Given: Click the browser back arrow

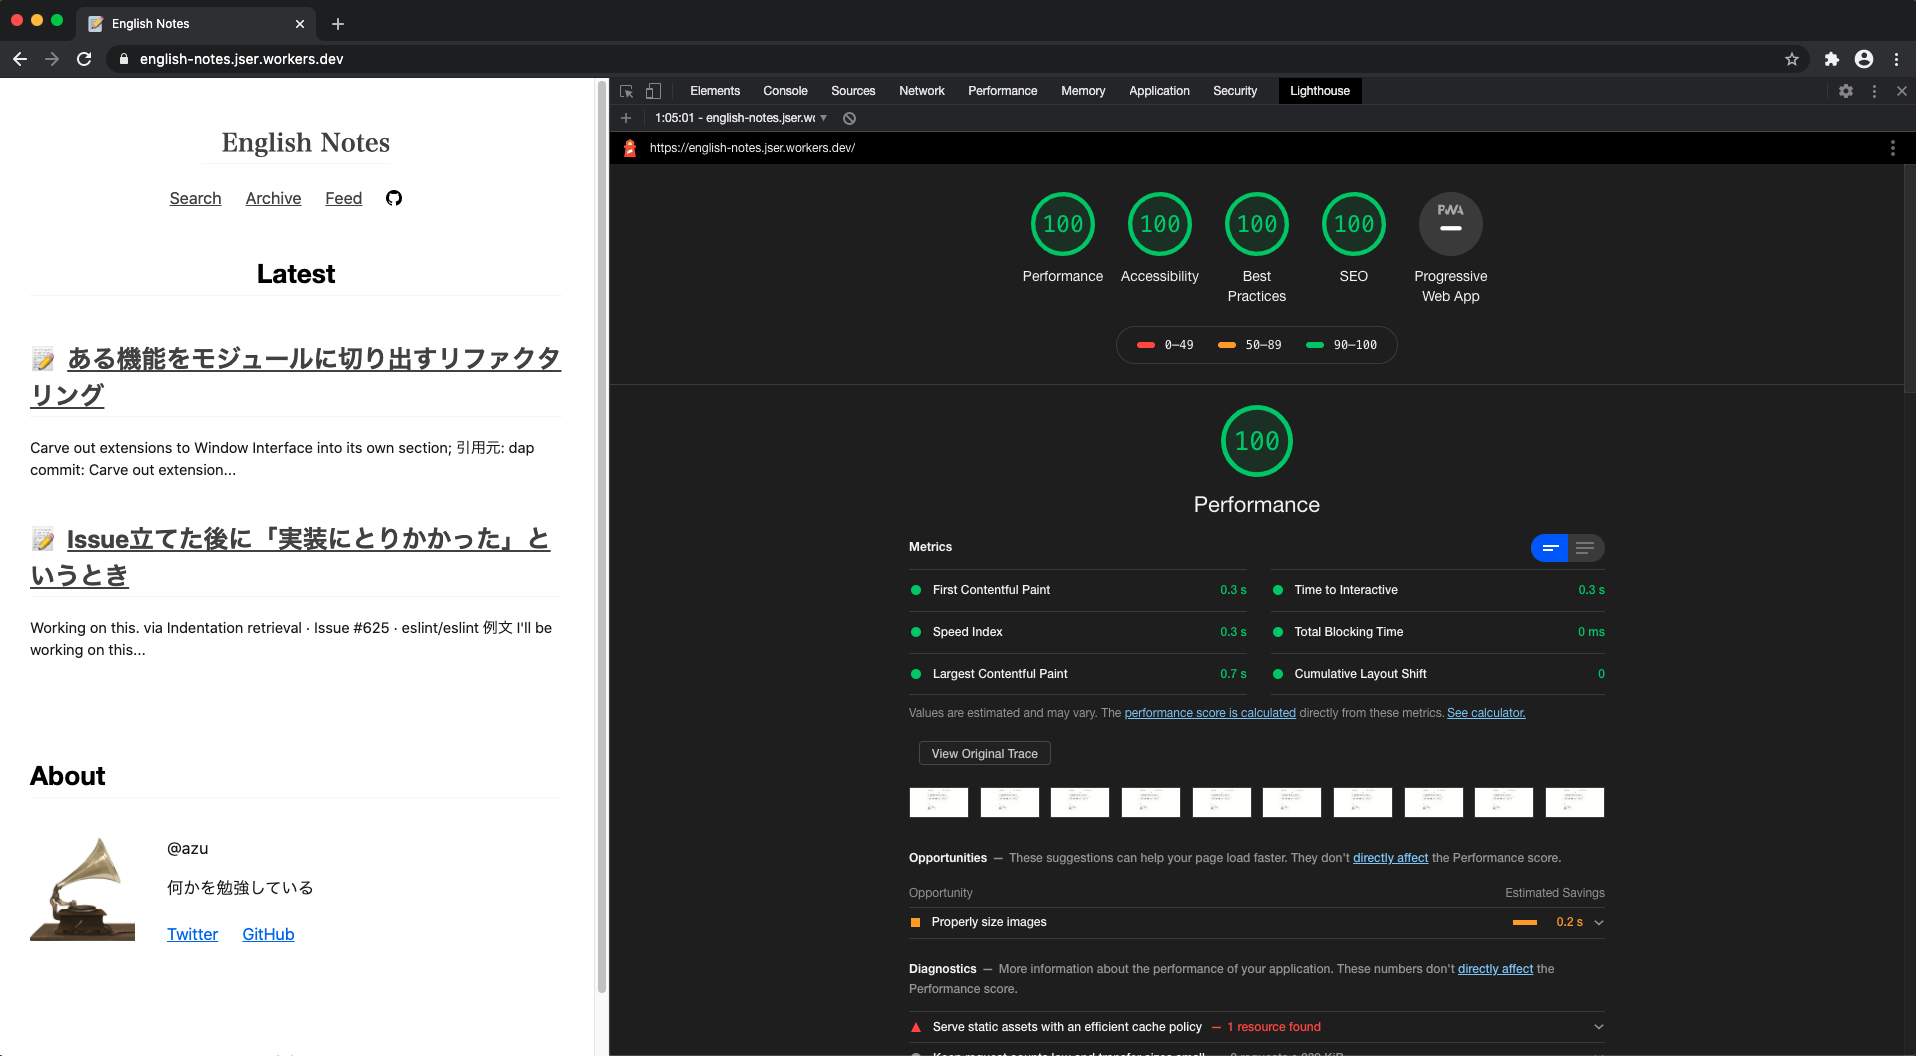Looking at the screenshot, I should coord(20,59).
